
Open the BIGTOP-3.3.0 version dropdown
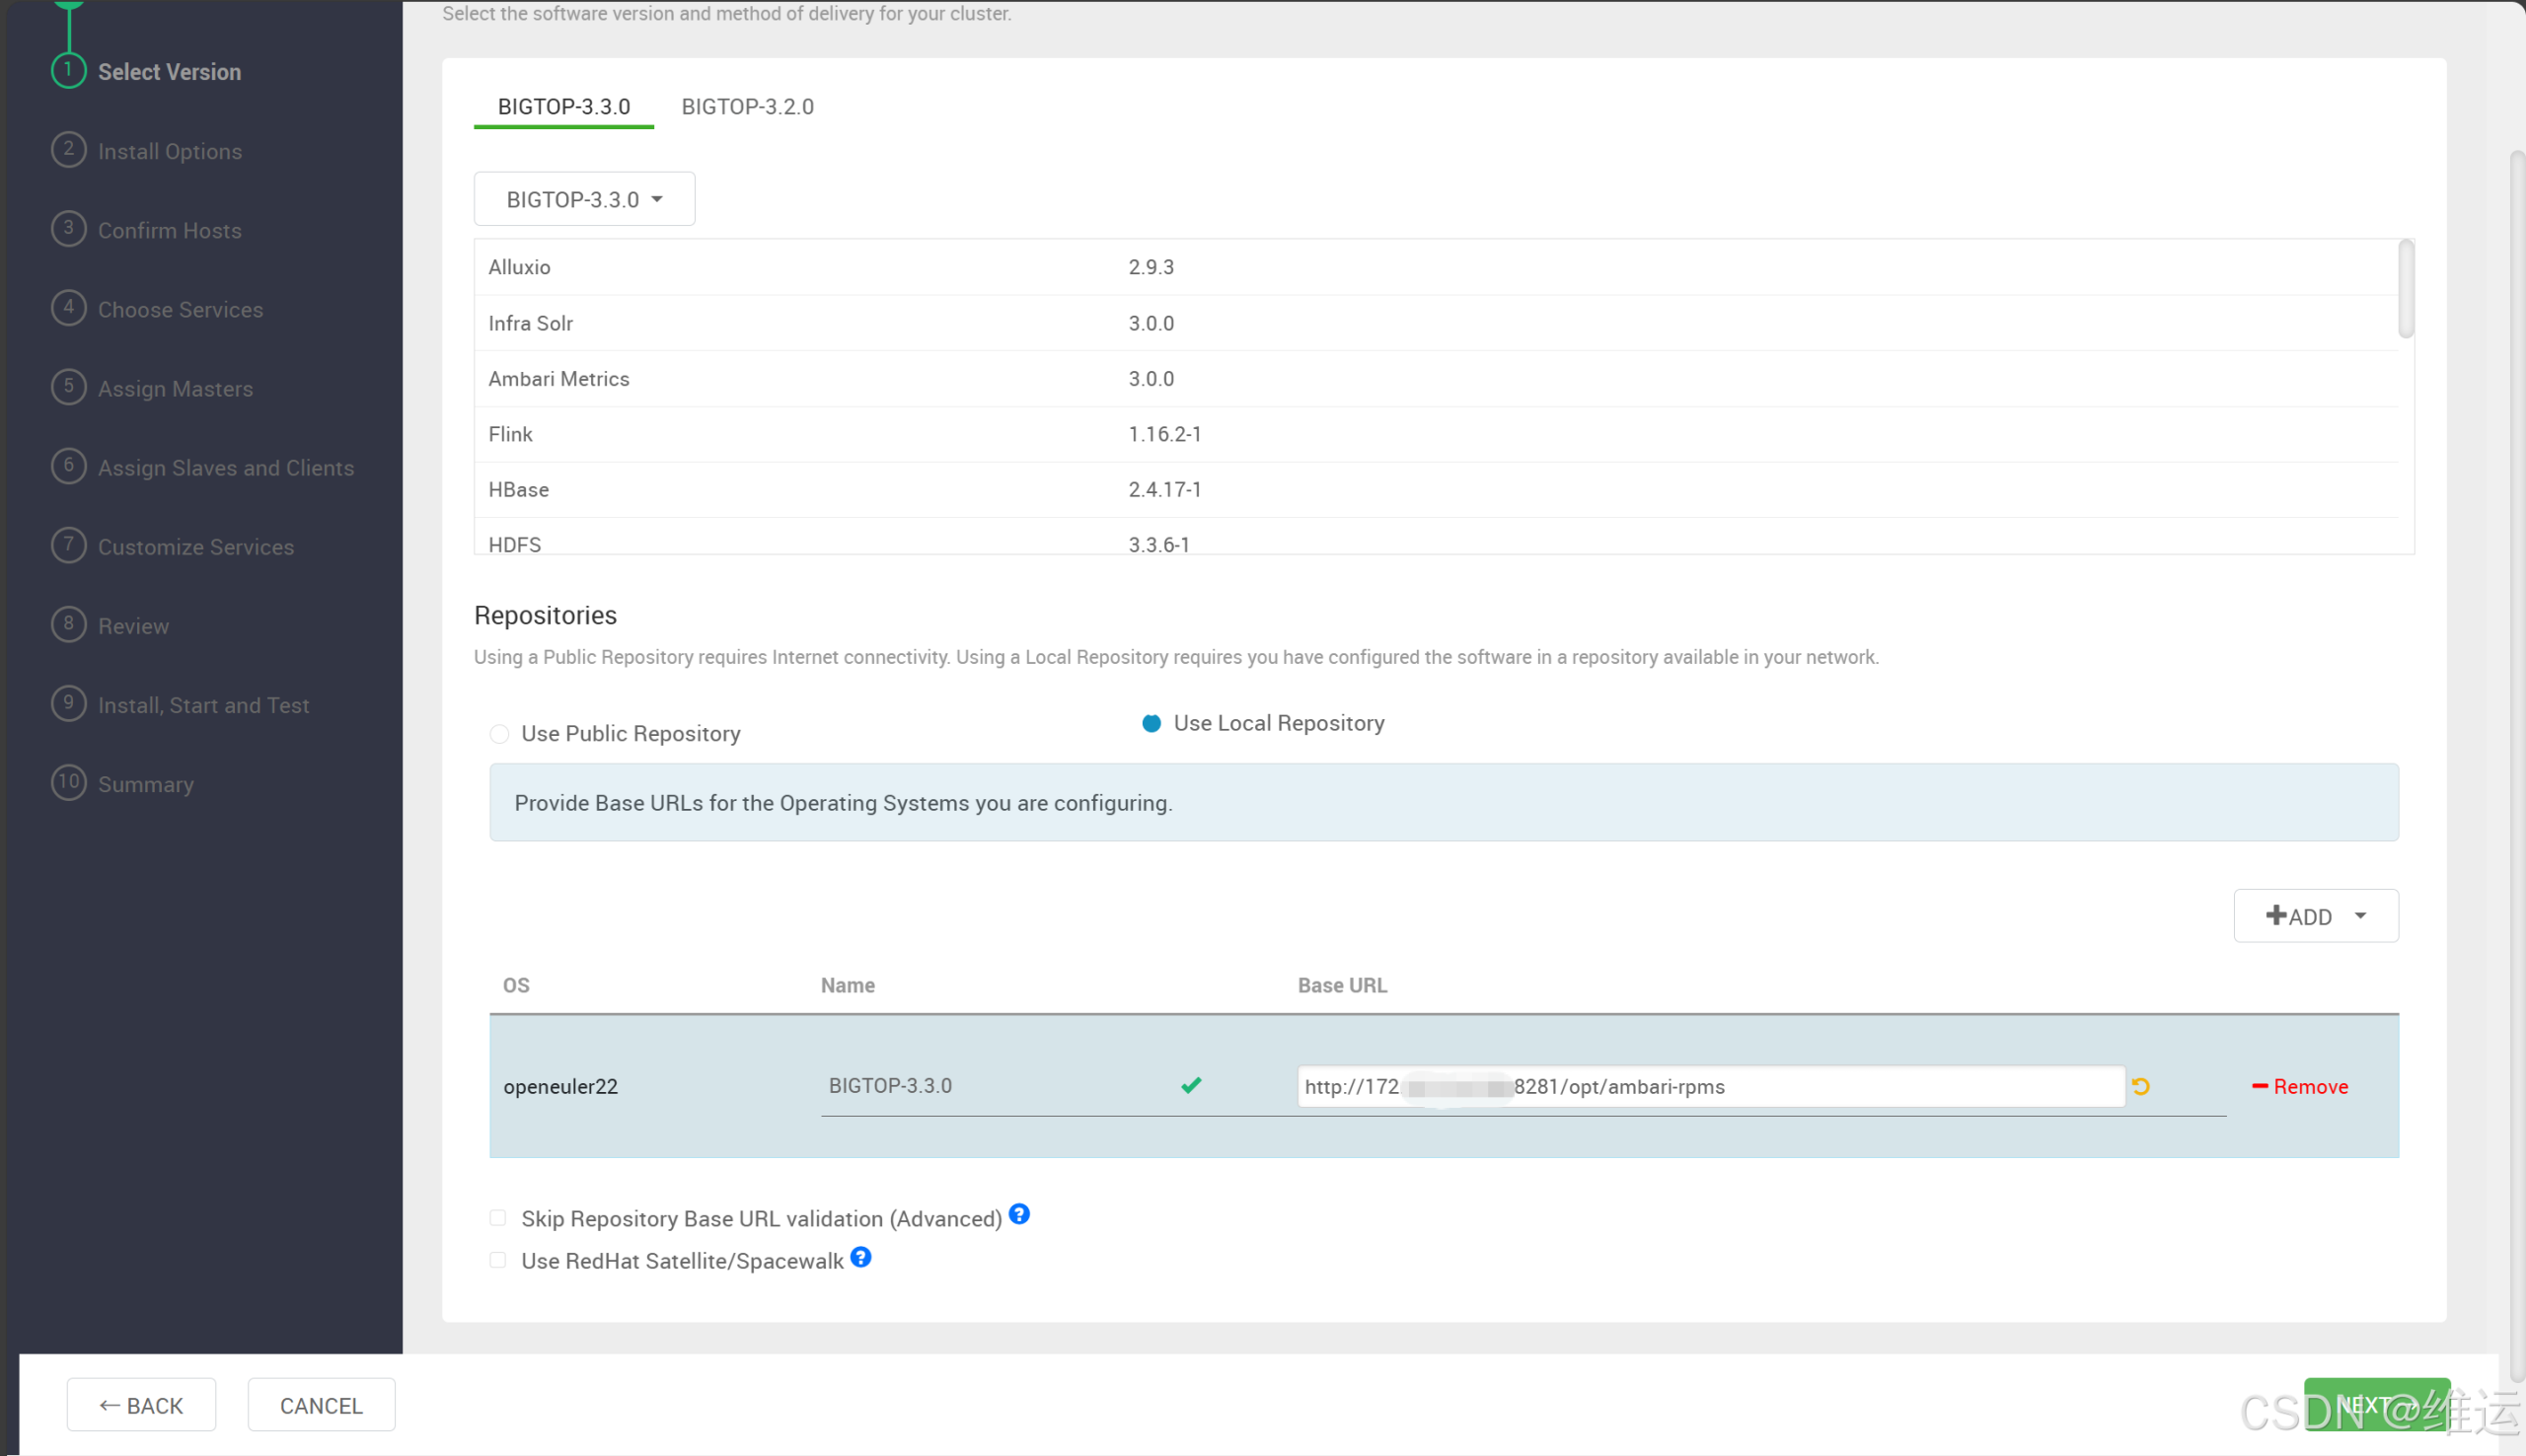(583, 198)
